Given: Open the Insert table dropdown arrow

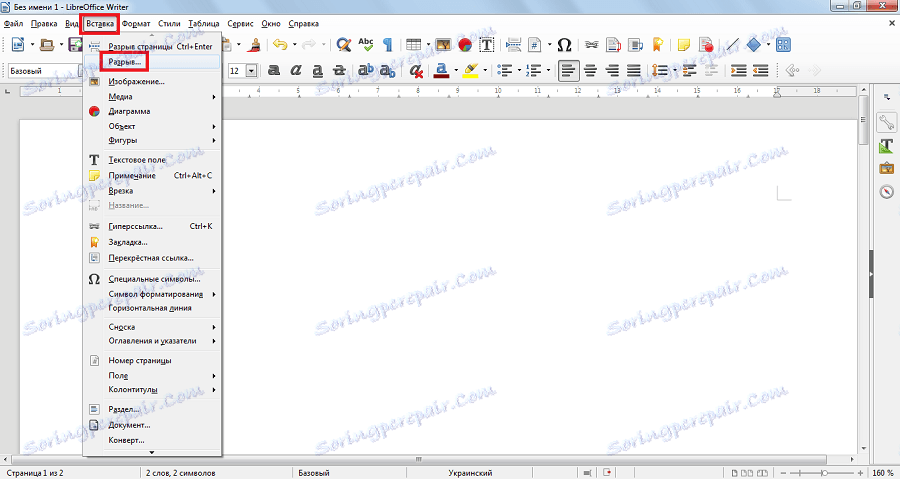Looking at the screenshot, I should (428, 45).
